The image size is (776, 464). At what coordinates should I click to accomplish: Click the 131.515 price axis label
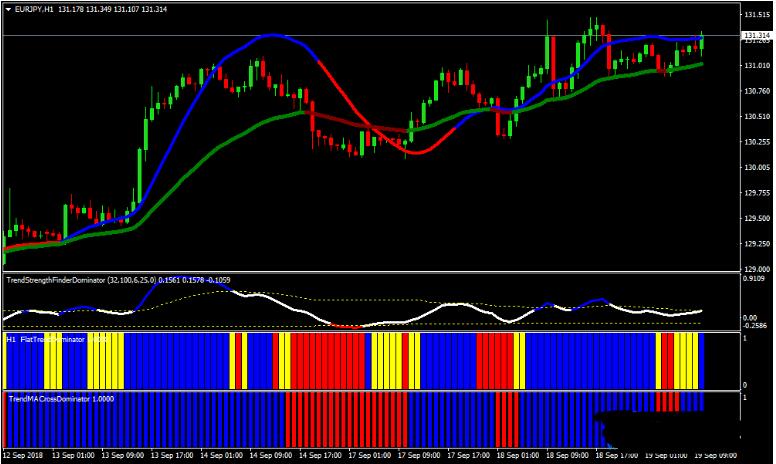click(757, 15)
